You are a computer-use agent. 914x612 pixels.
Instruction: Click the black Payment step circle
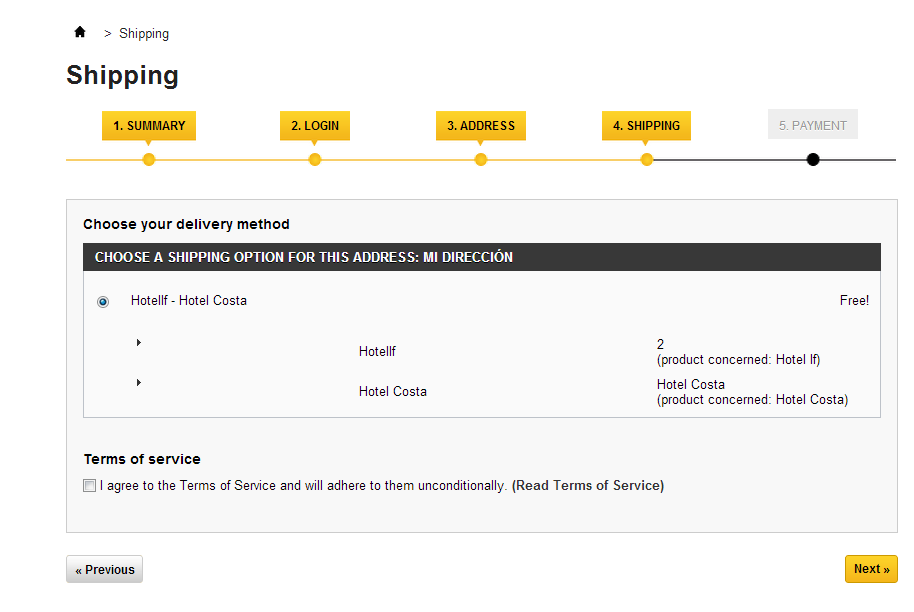(x=813, y=160)
